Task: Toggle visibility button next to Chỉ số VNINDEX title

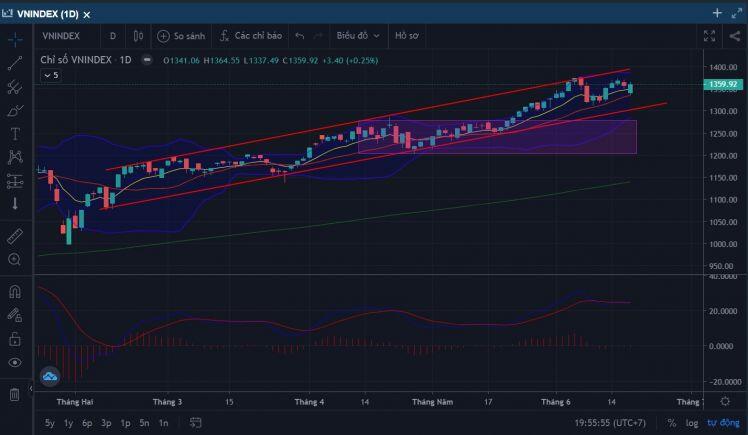Action: pos(147,60)
